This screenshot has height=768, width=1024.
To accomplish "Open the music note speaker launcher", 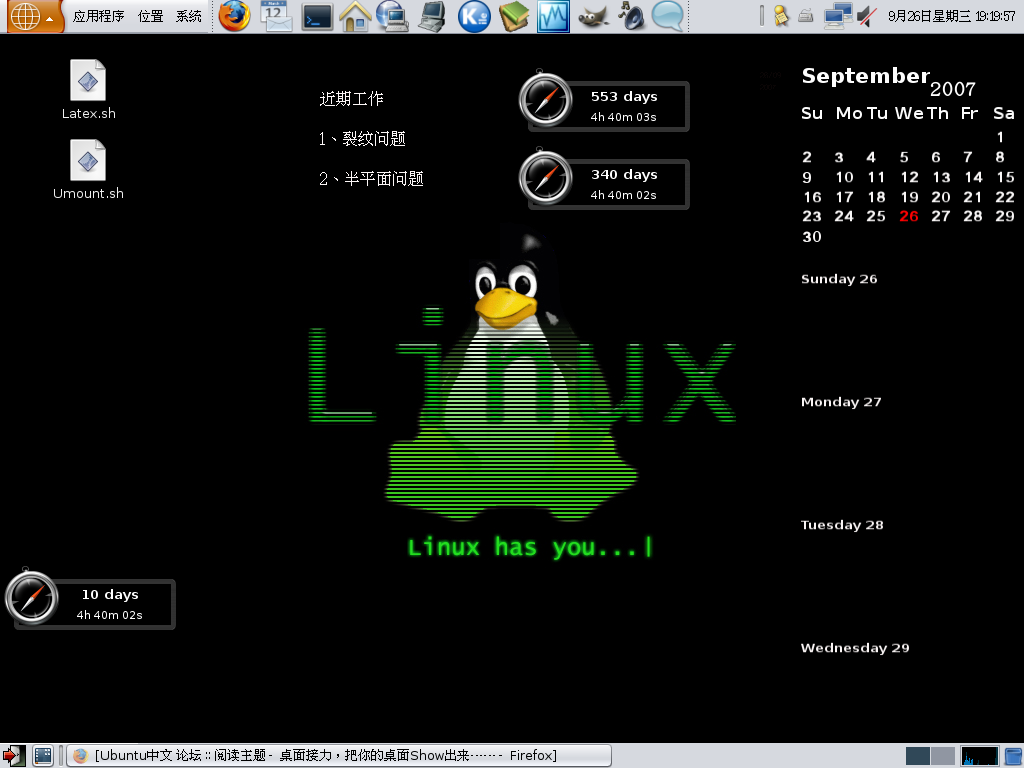I will click(x=631, y=16).
